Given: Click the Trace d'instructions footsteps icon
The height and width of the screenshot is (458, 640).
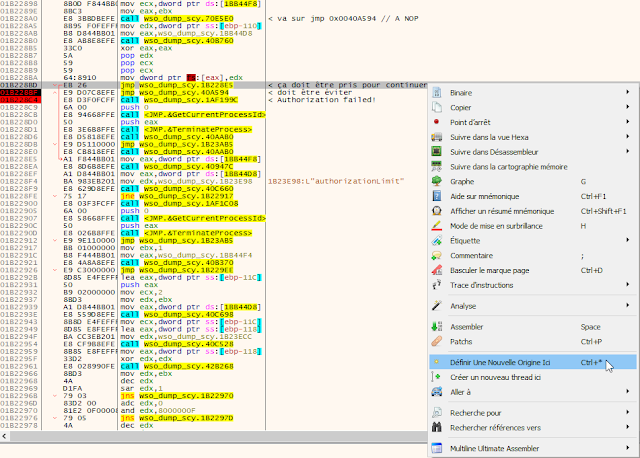Looking at the screenshot, I should click(x=437, y=285).
